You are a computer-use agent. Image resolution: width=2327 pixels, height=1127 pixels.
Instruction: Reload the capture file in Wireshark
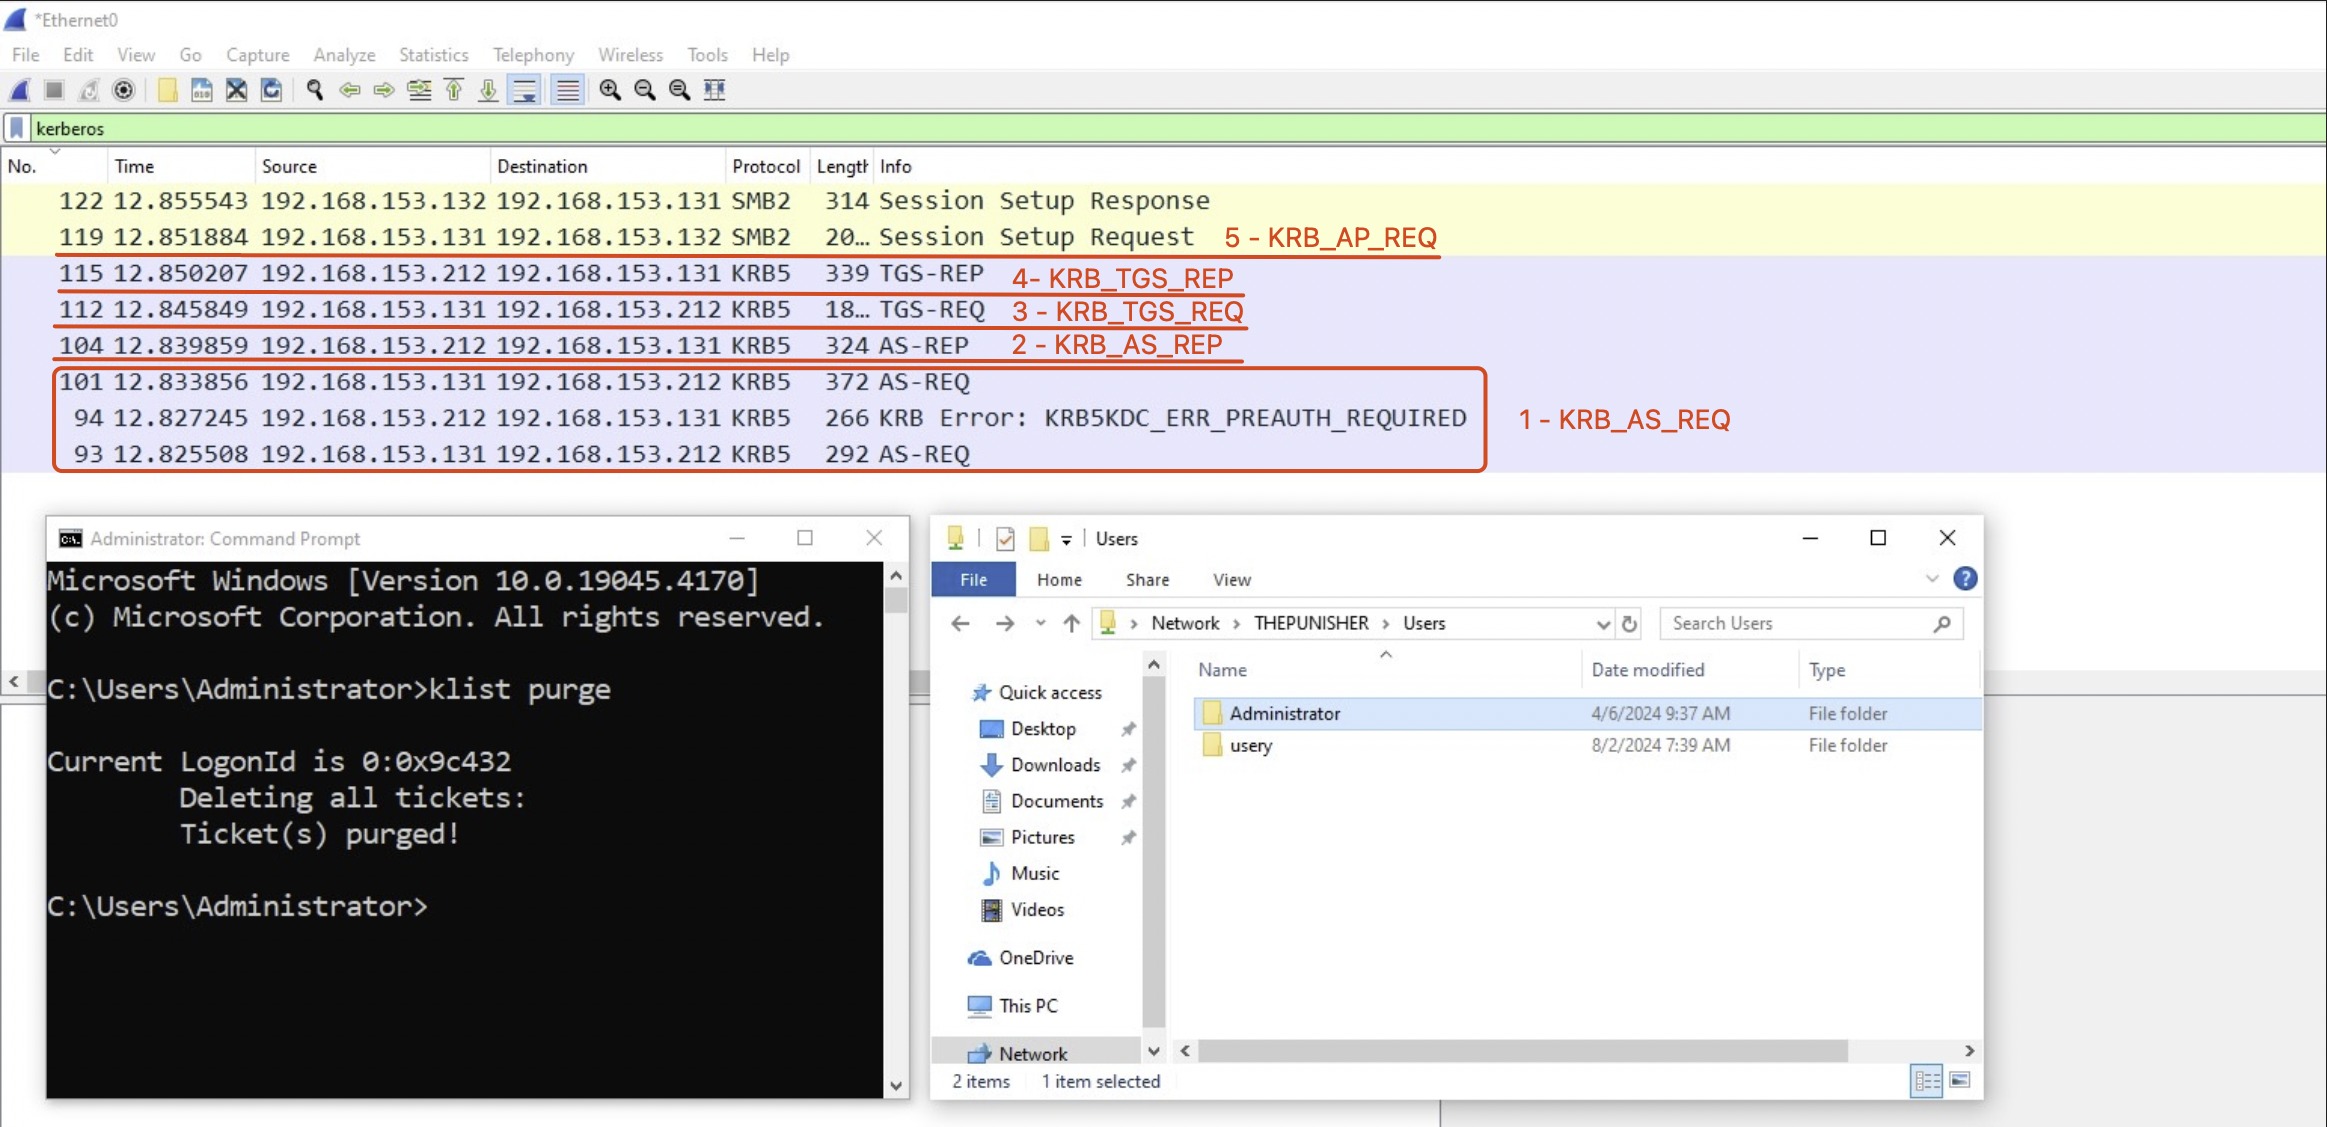tap(271, 91)
